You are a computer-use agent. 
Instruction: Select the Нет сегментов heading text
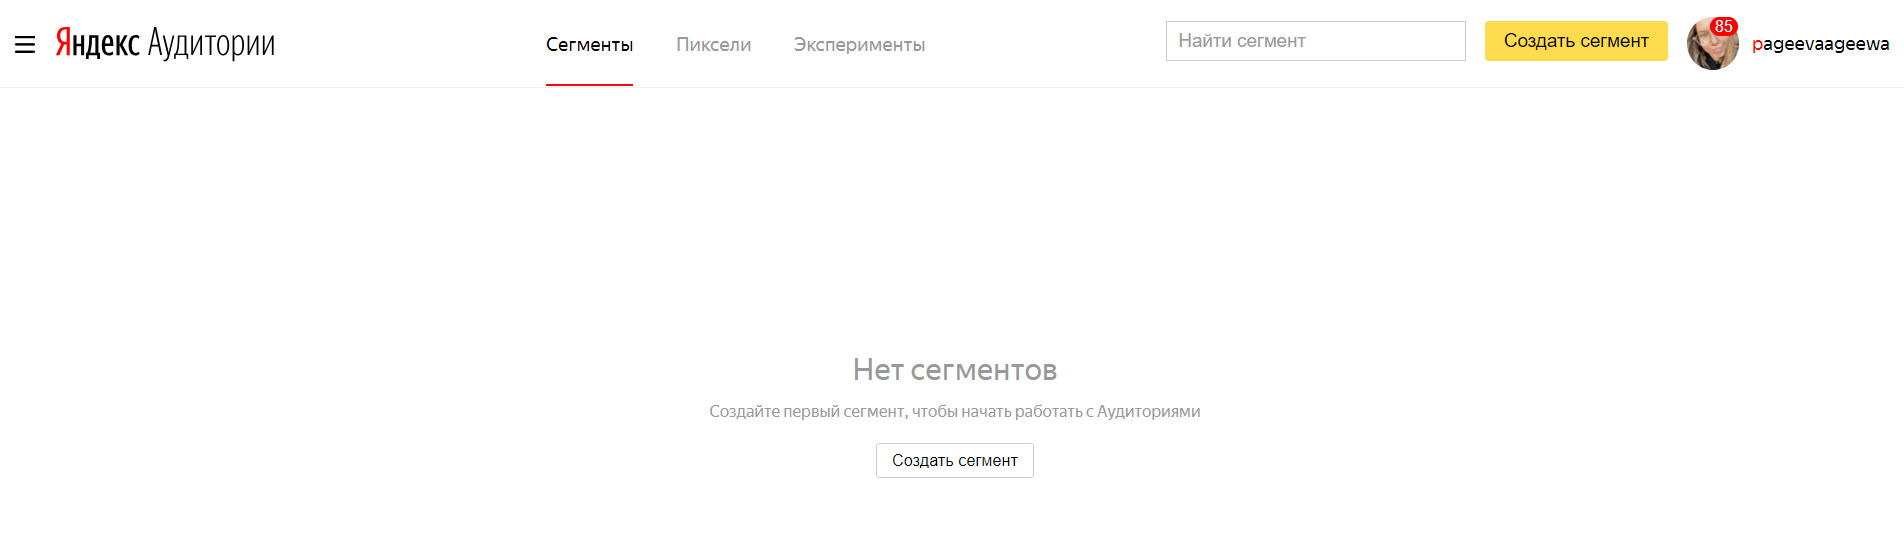(955, 370)
